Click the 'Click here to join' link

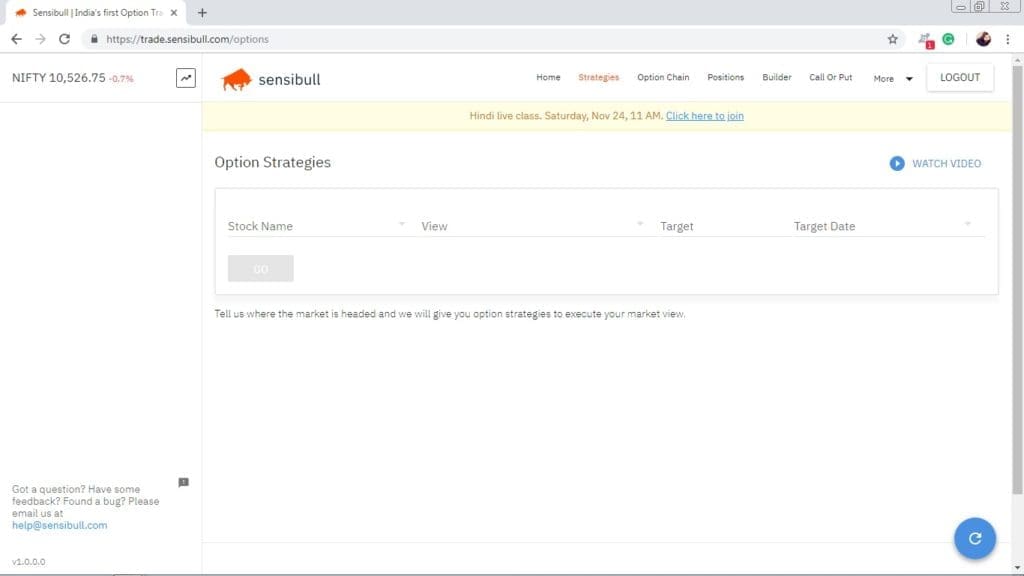tap(704, 116)
